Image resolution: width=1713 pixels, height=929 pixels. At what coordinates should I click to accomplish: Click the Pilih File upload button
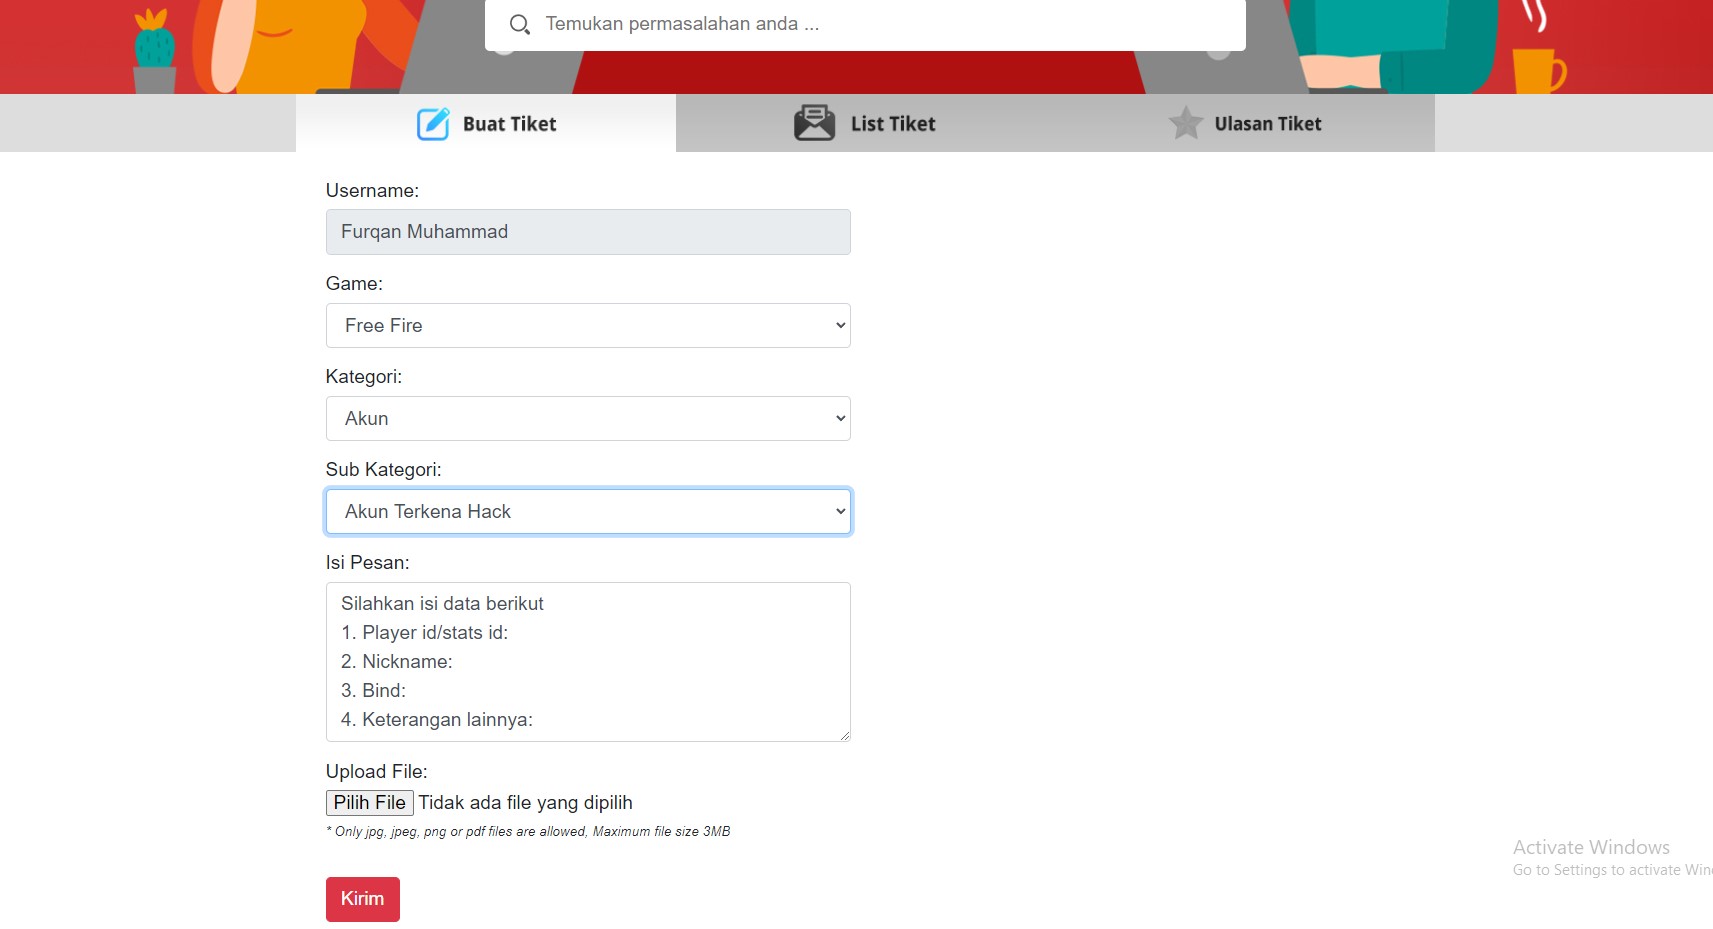[x=370, y=803]
